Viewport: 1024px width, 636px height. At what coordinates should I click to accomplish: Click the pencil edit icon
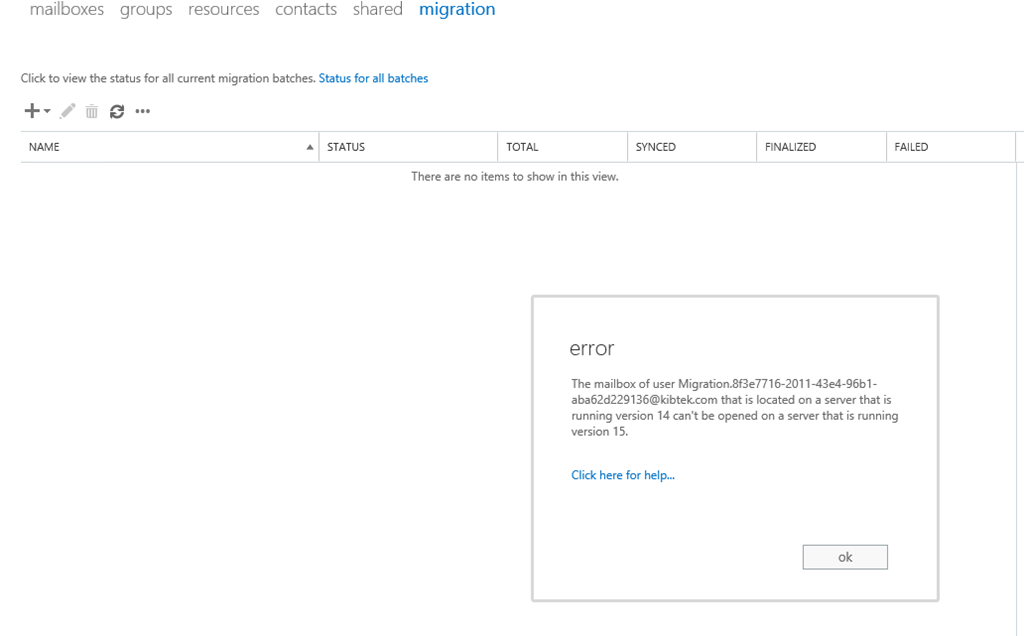67,111
